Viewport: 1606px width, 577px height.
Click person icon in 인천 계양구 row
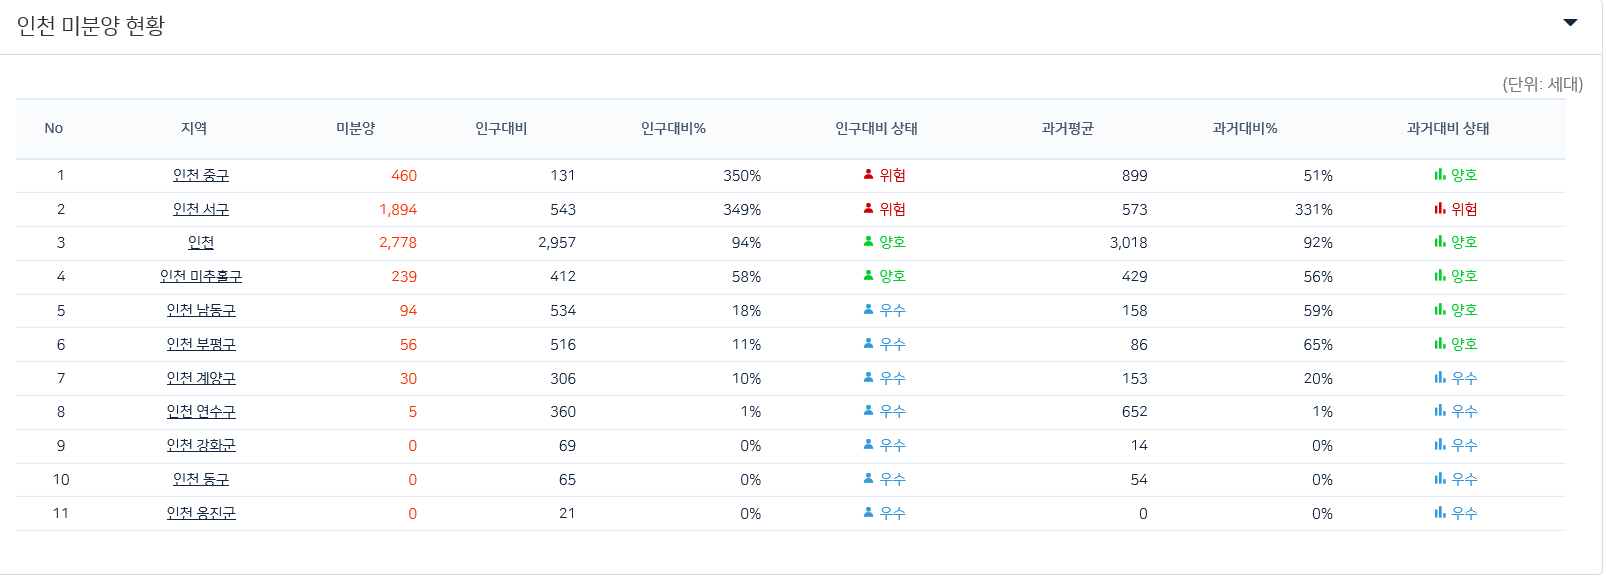(868, 377)
